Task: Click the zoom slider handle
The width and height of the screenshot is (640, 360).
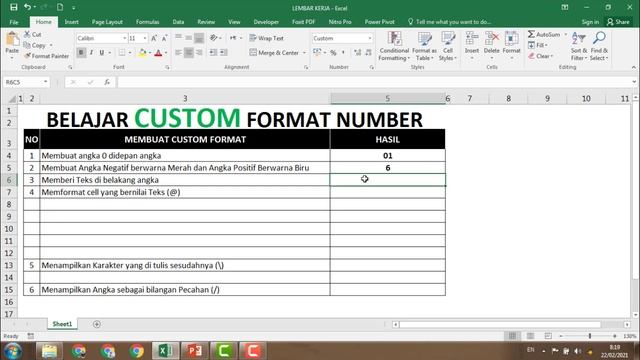Action: 590,336
